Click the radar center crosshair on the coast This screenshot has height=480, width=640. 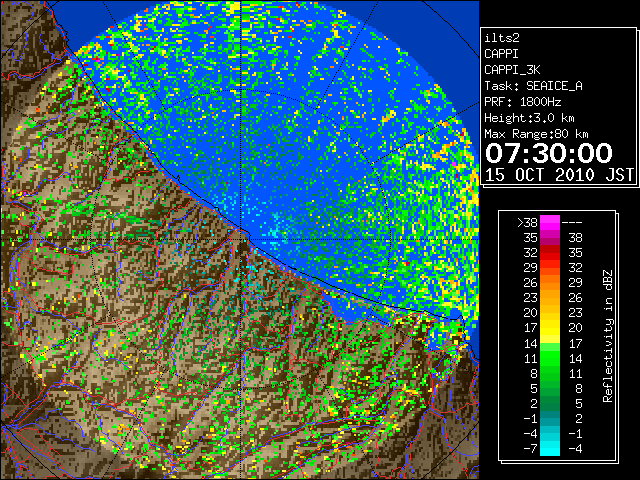241,239
